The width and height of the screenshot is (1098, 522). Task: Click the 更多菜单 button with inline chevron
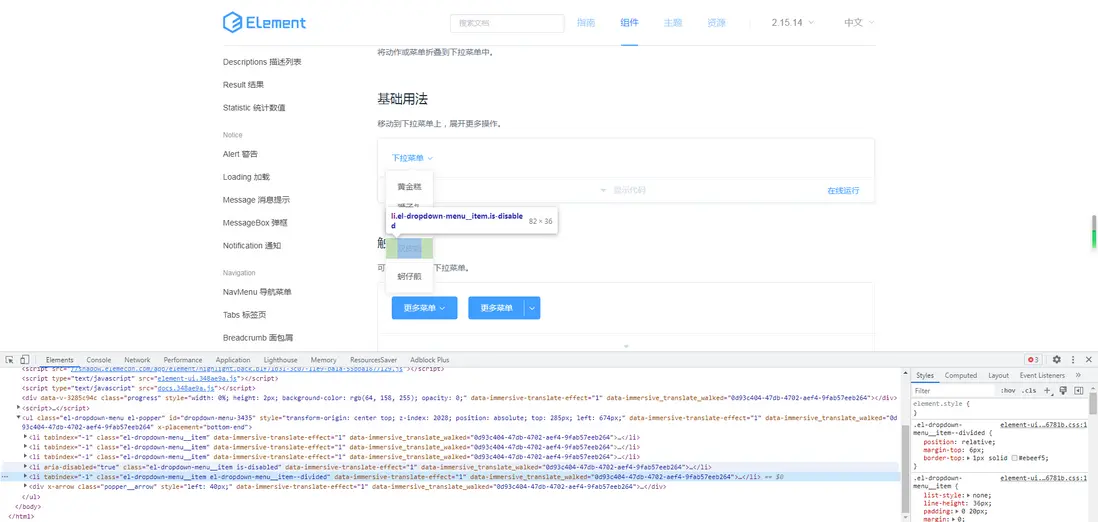point(424,308)
